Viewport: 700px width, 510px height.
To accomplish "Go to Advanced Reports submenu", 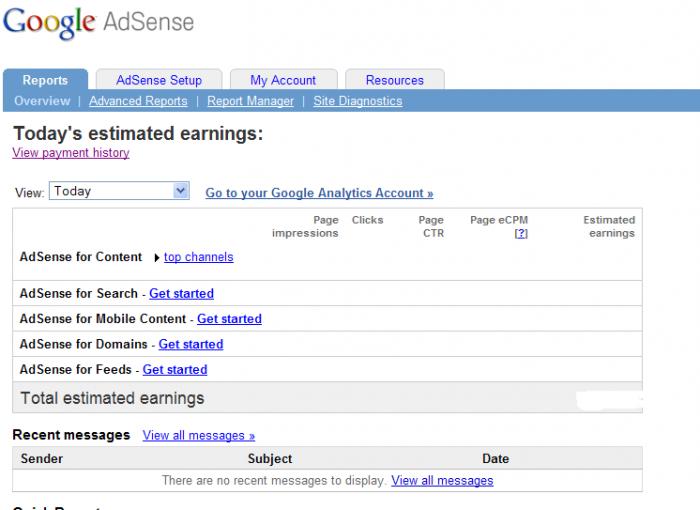I will pyautogui.click(x=138, y=101).
